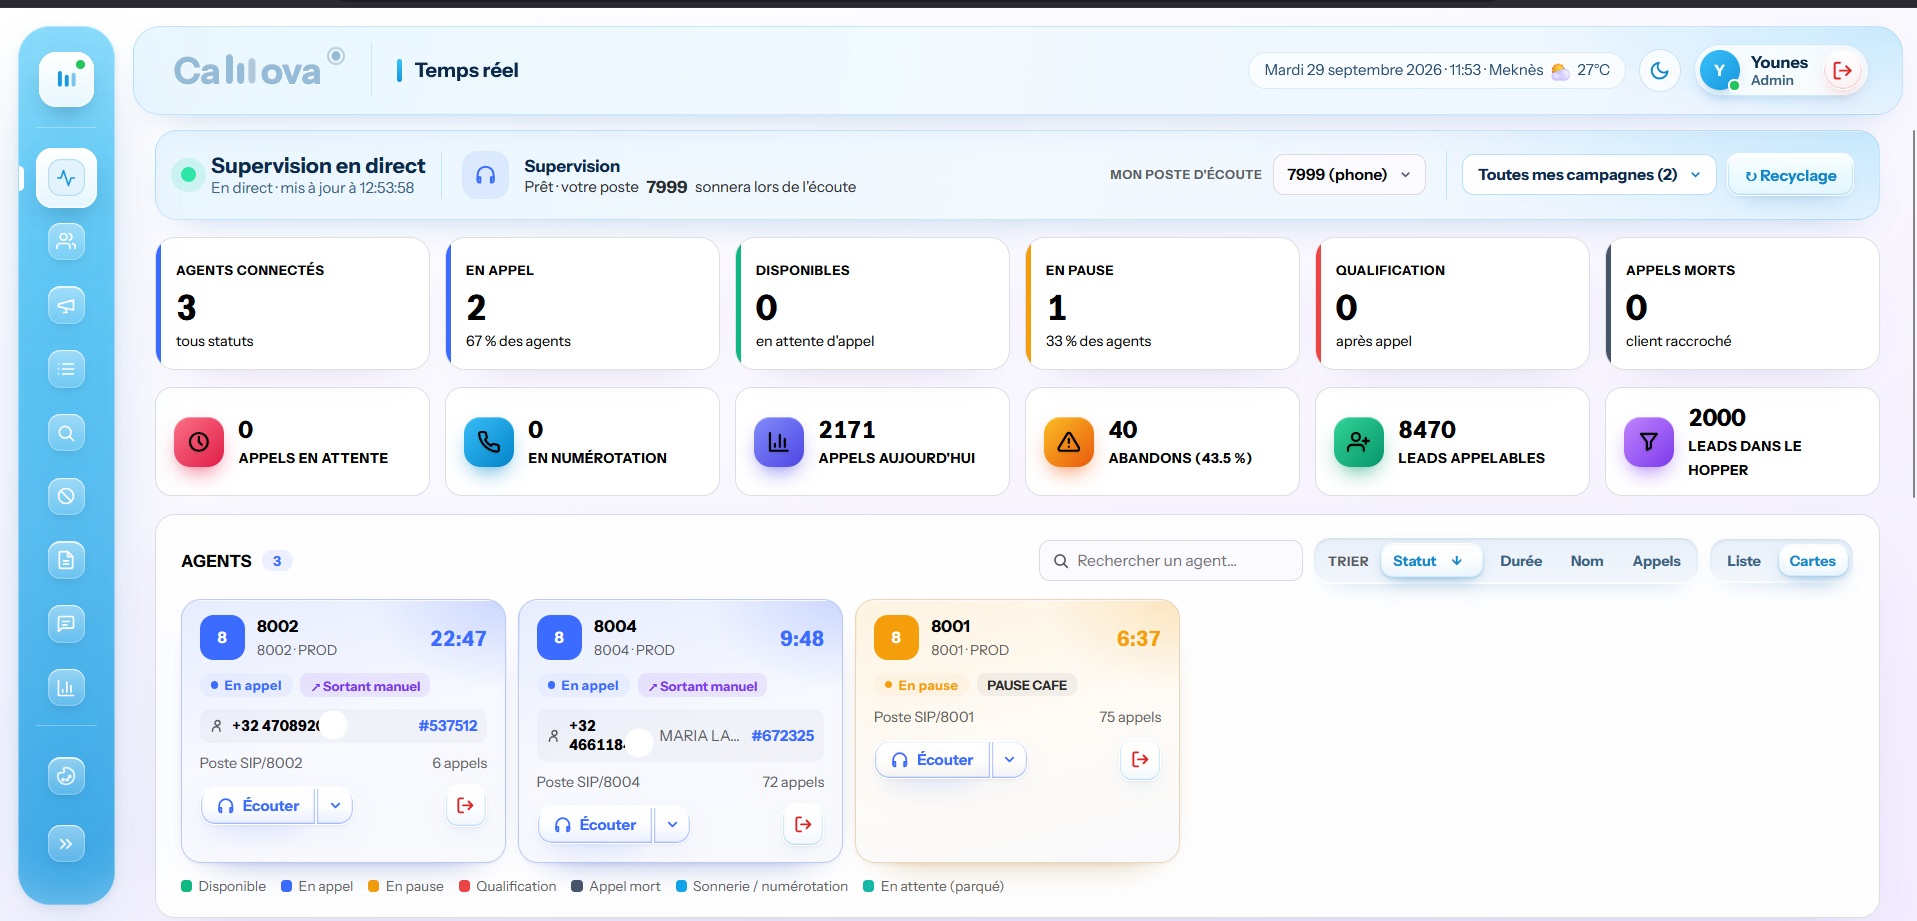Open the campaigns megaphone sidebar icon
This screenshot has height=921, width=1917.
(66, 305)
